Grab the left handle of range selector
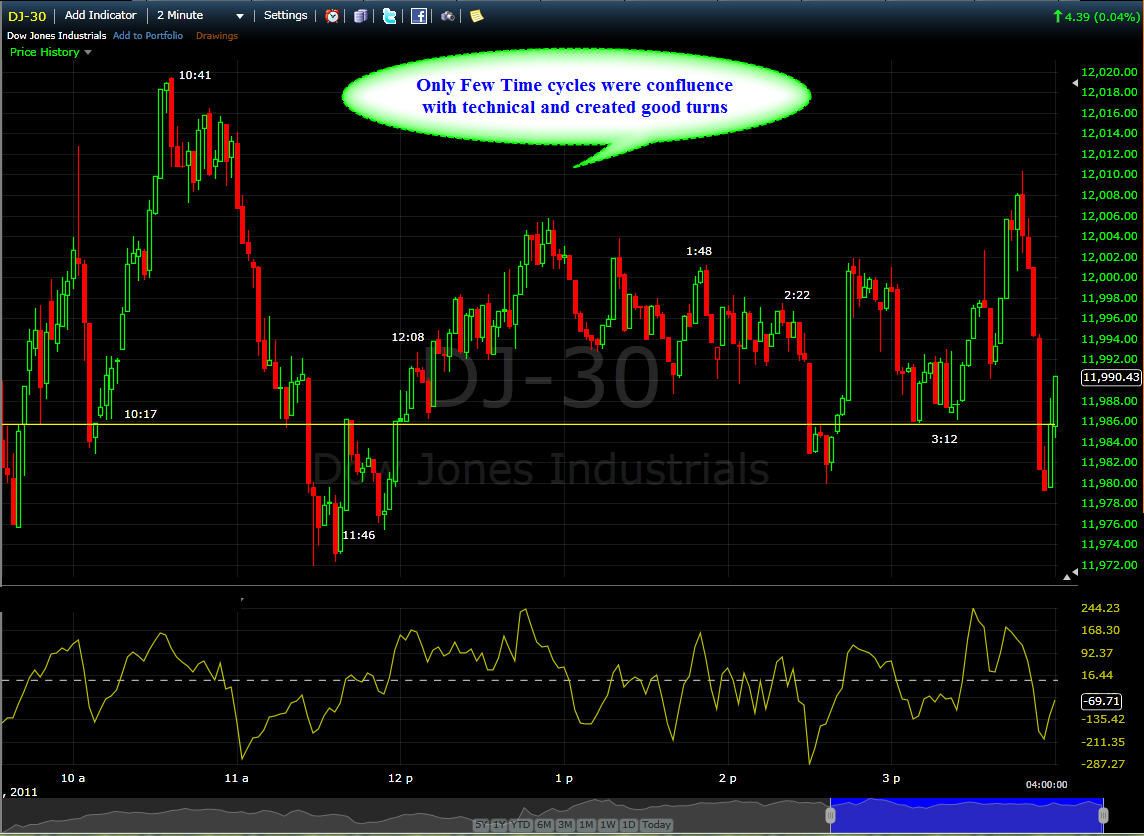This screenshot has width=1144, height=836. pyautogui.click(x=830, y=815)
